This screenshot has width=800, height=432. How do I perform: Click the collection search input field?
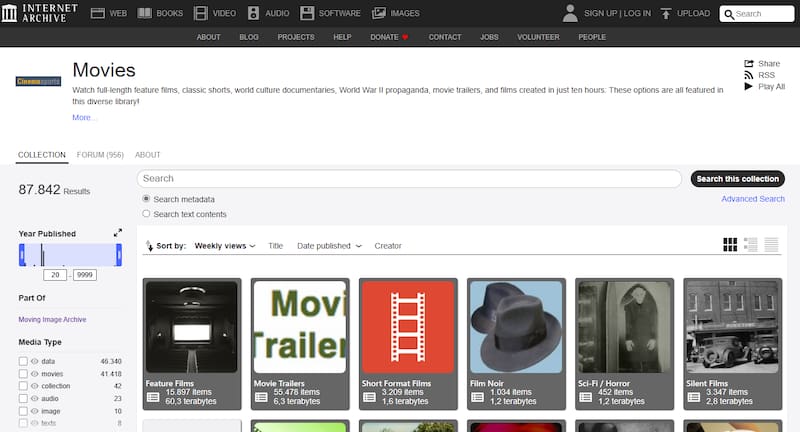[x=409, y=179]
